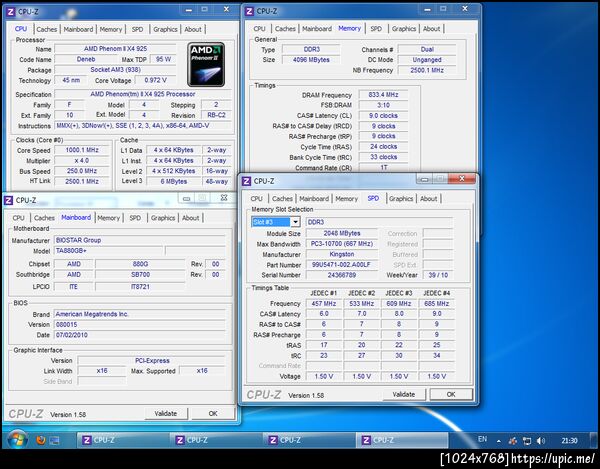Viewport: 600px width, 469px height.
Task: Click OK in SPD window
Action: click(x=451, y=394)
